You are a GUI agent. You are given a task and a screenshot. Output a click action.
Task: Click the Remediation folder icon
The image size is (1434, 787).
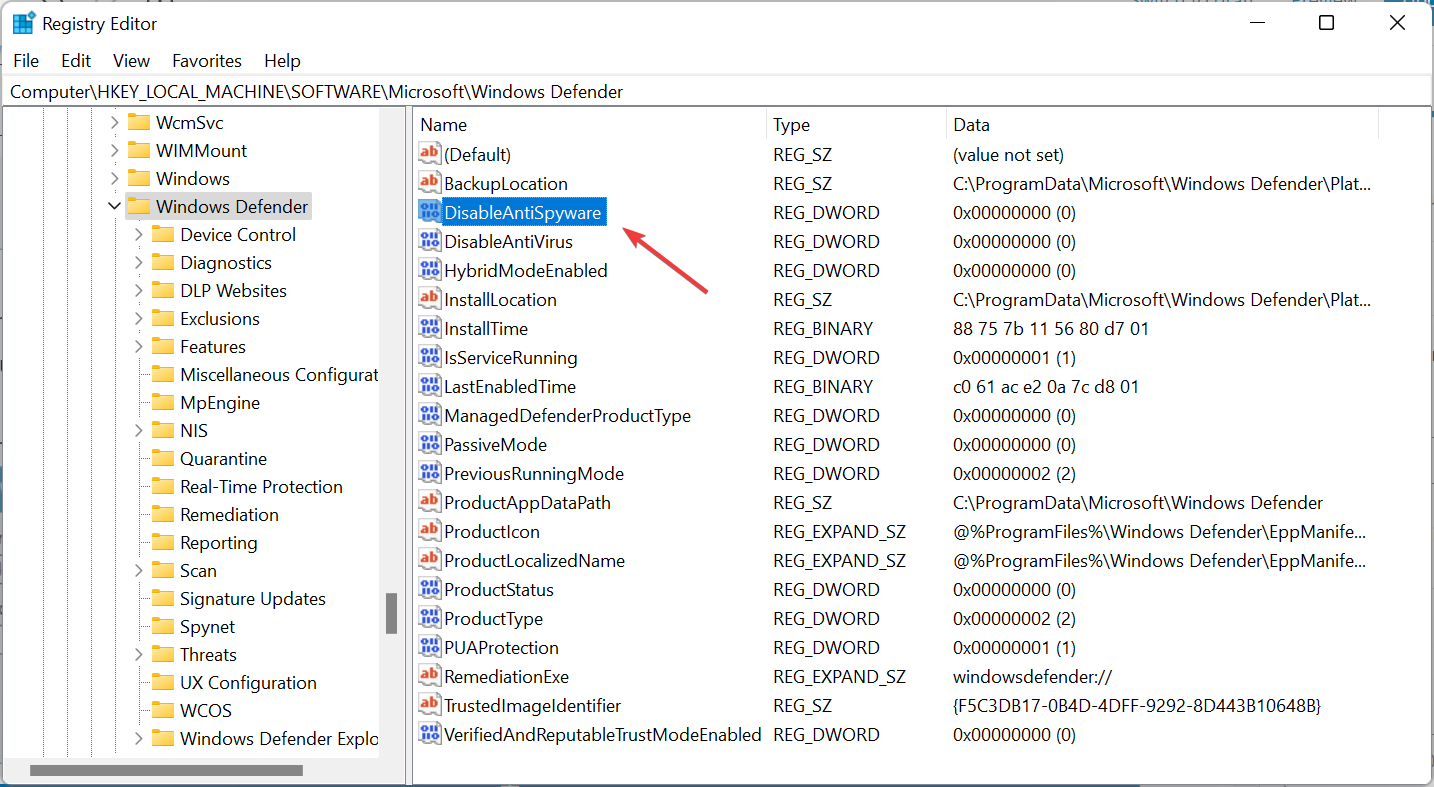[x=163, y=514]
